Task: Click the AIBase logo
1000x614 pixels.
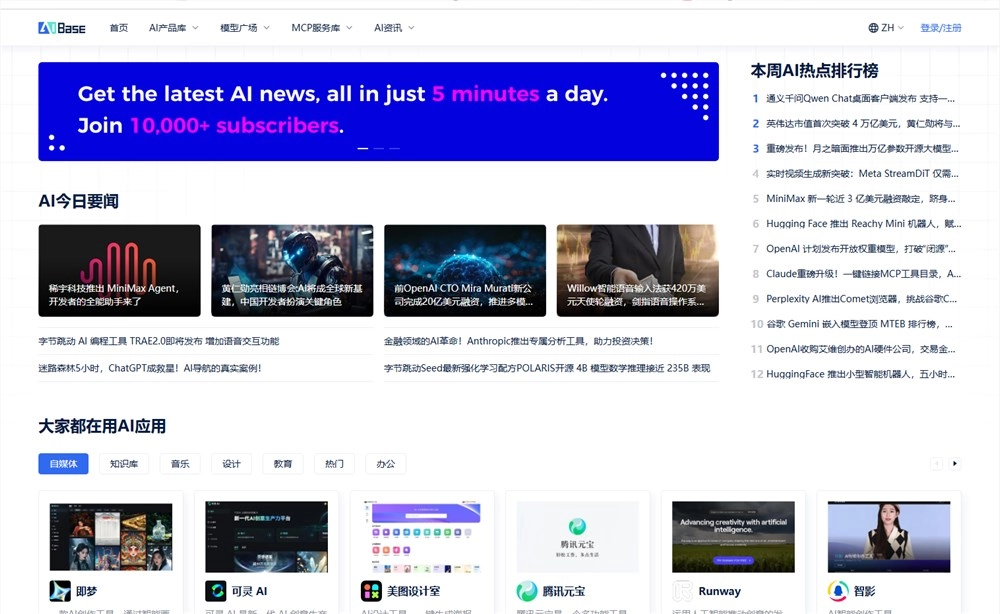Action: [x=61, y=27]
